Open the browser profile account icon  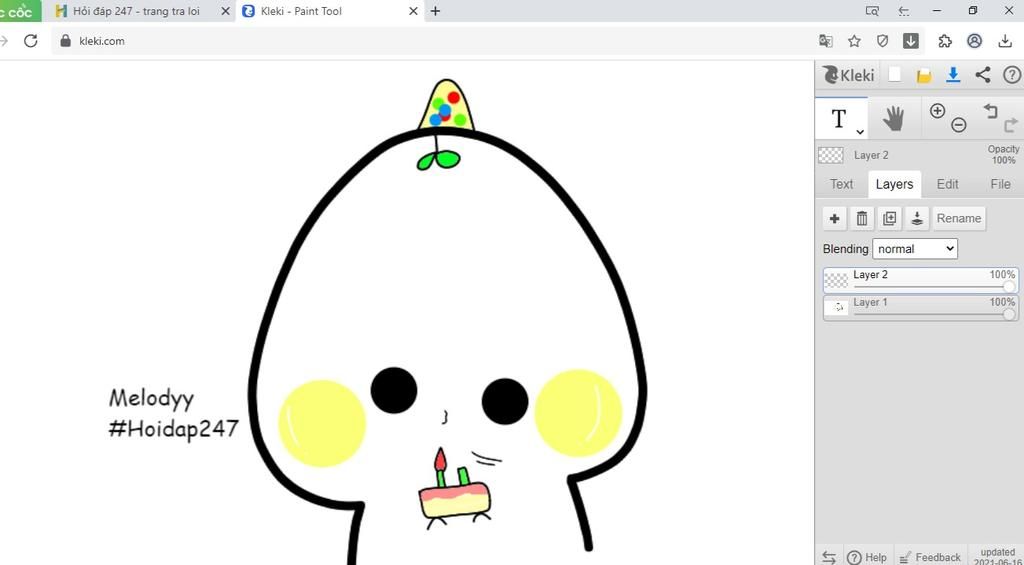974,41
